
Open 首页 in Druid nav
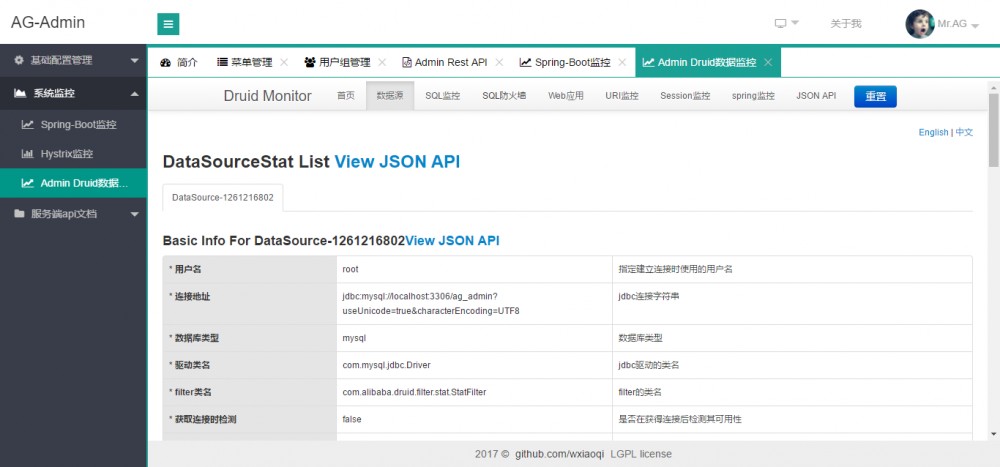tap(346, 96)
